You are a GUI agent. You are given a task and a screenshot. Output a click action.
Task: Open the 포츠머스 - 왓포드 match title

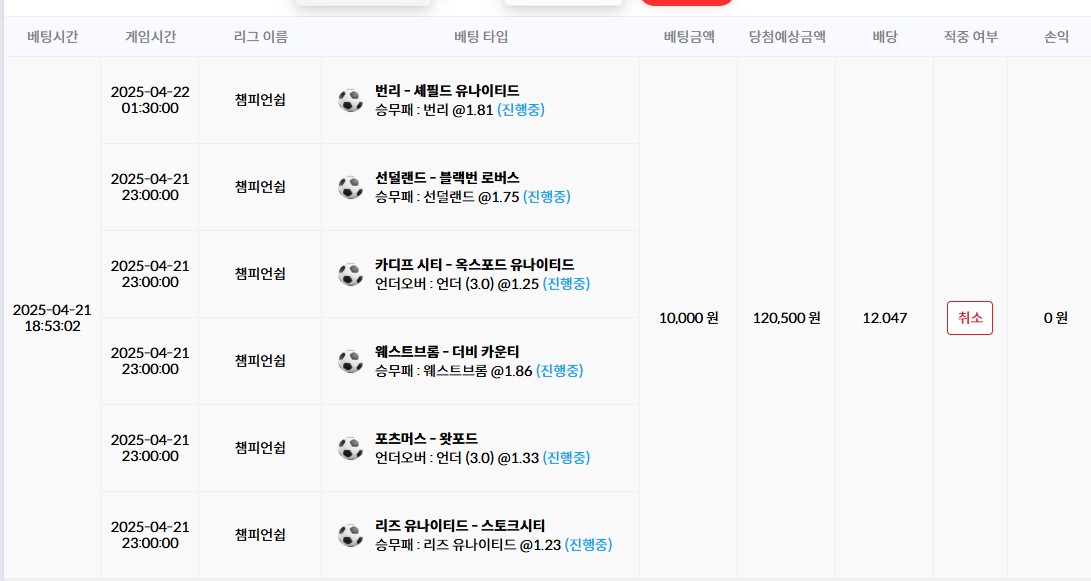coord(426,439)
